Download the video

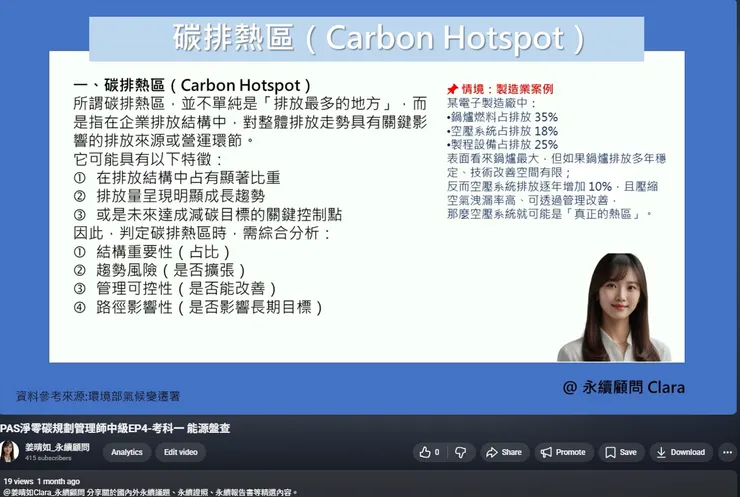(681, 452)
